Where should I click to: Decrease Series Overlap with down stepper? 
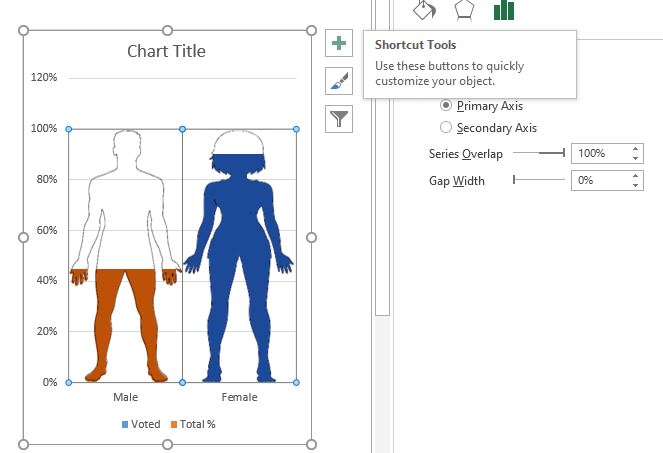[635, 158]
